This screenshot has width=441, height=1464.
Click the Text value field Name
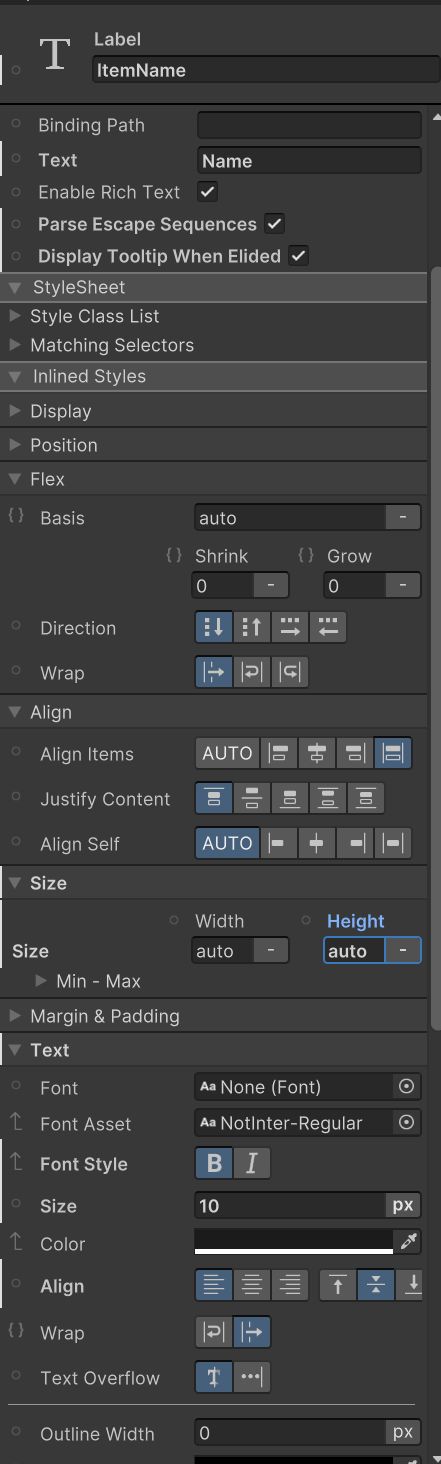pos(309,160)
